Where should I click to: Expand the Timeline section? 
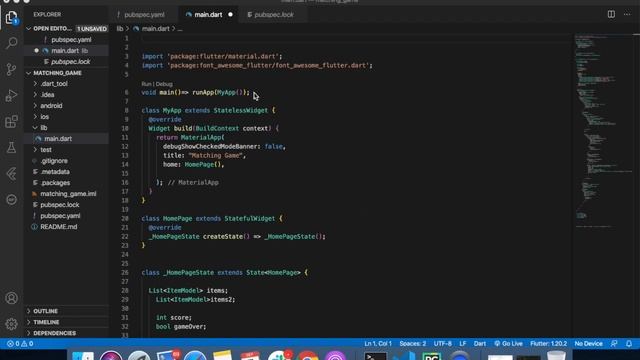pyautogui.click(x=46, y=322)
